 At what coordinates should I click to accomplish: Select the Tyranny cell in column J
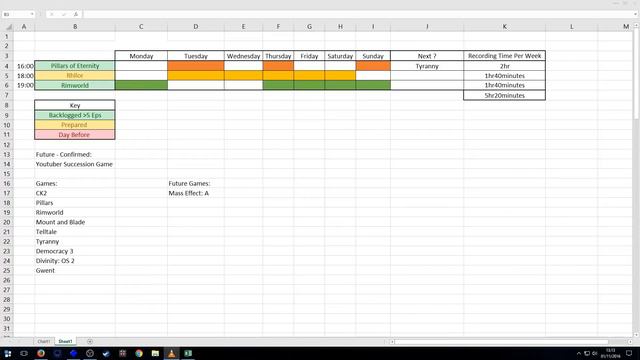(427, 66)
